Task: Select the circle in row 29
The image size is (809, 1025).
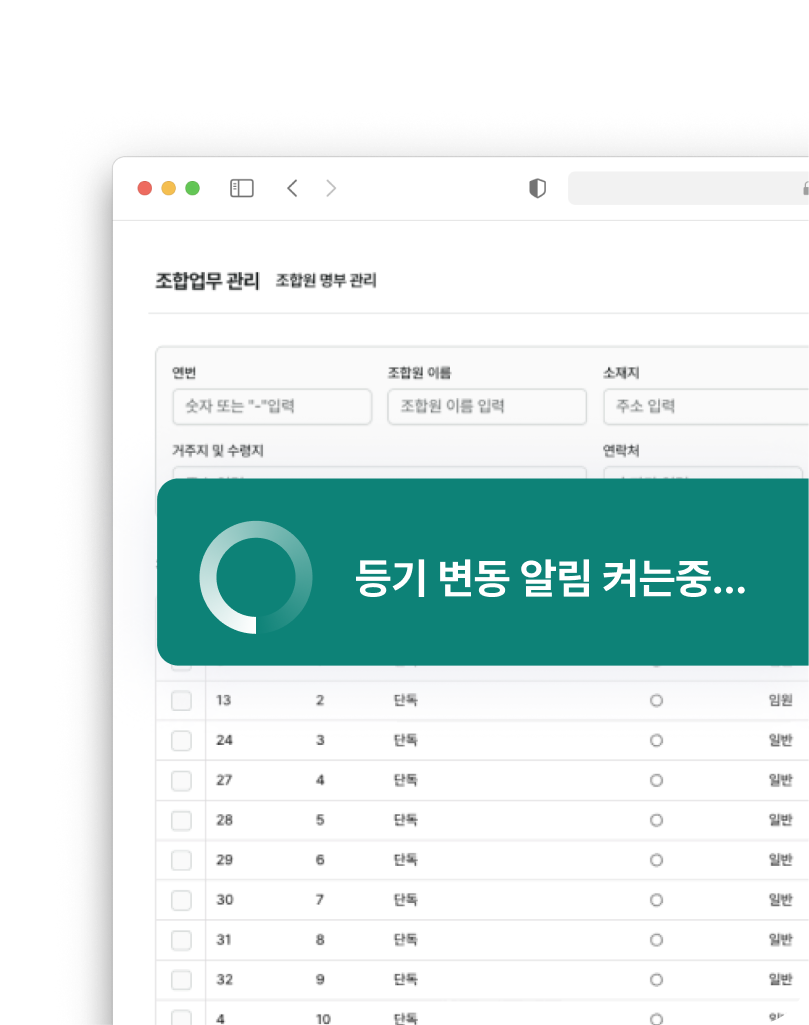Action: [656, 860]
